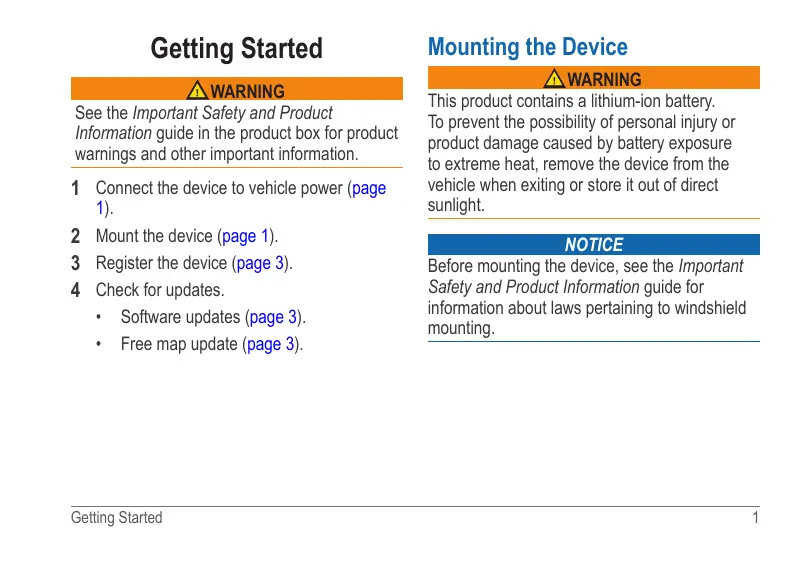Click the WARNING label below Mounting the Device

(604, 79)
